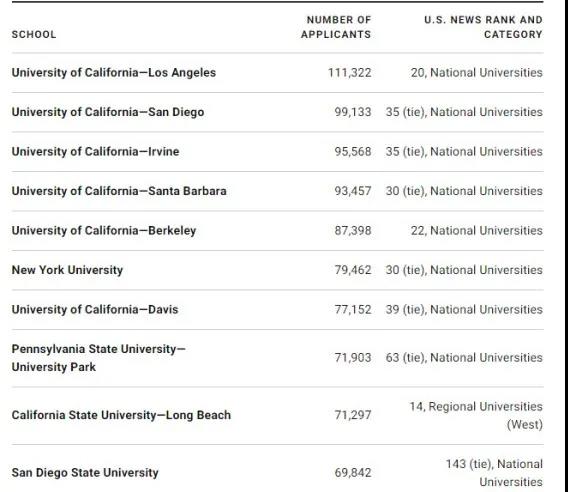Click California State University—Long Beach name
The image size is (568, 492).
[x=121, y=415]
